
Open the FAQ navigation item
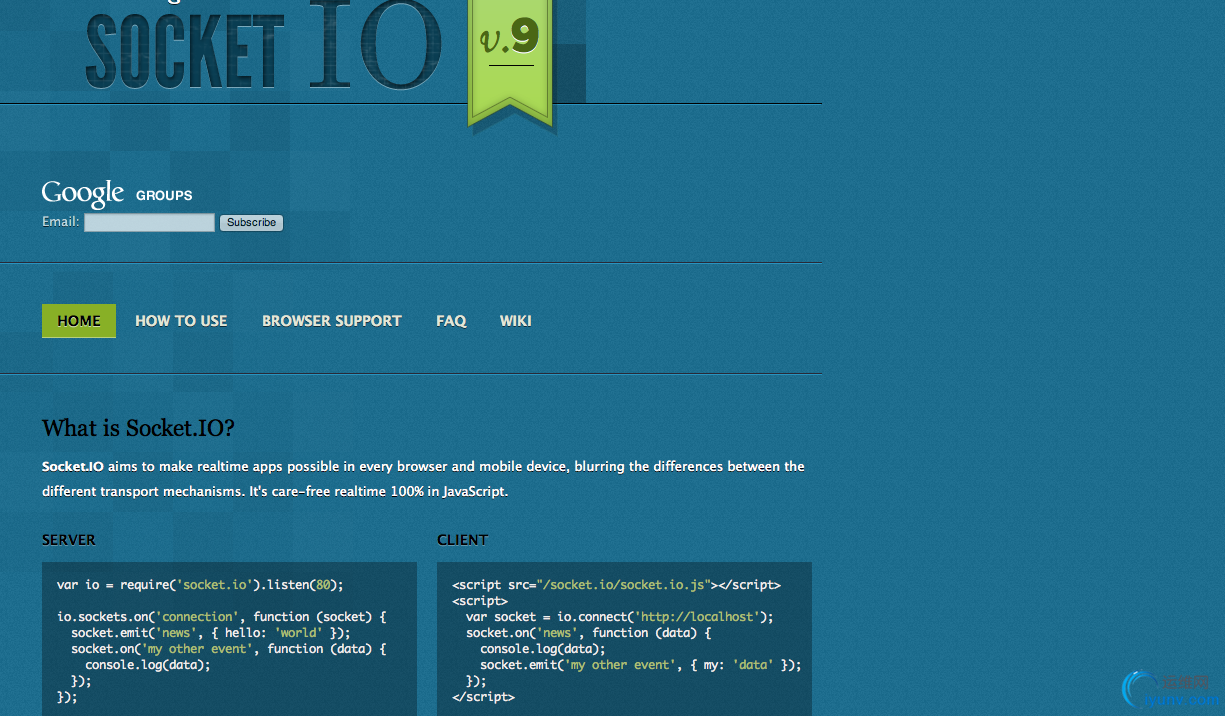451,321
